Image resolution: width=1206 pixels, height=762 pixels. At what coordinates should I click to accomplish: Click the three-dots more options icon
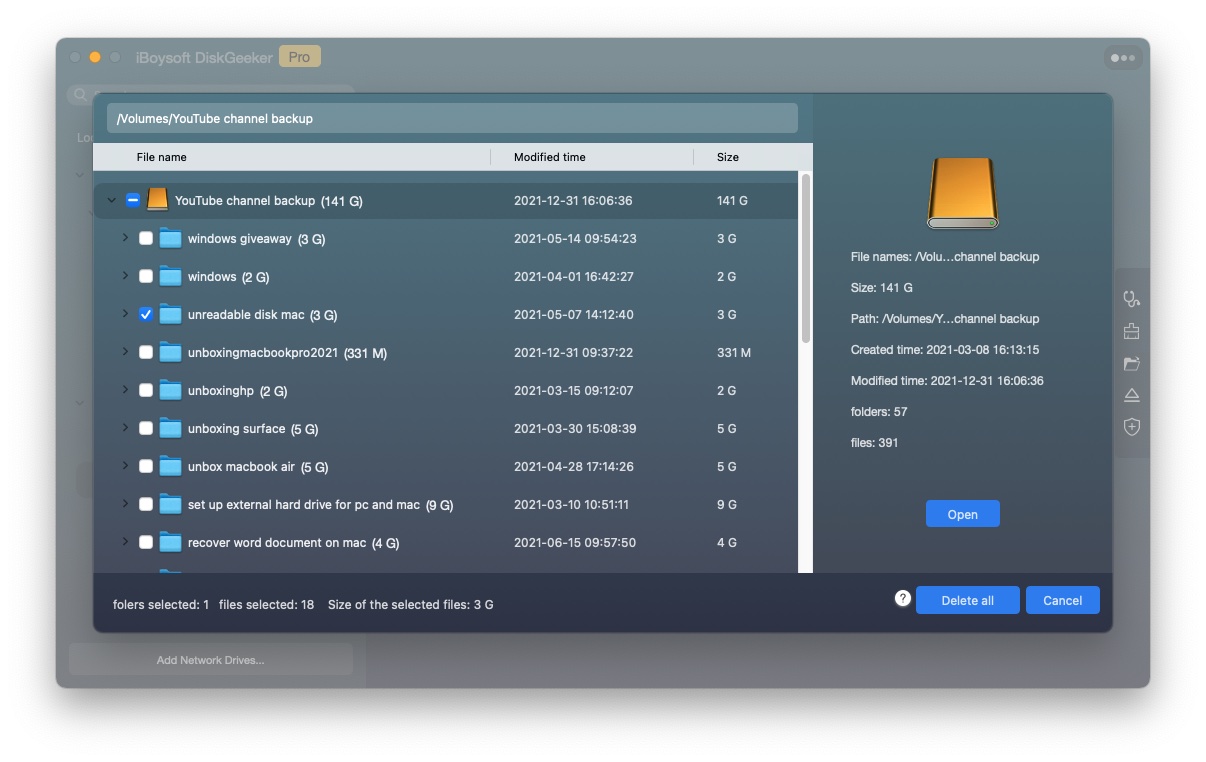1122,58
